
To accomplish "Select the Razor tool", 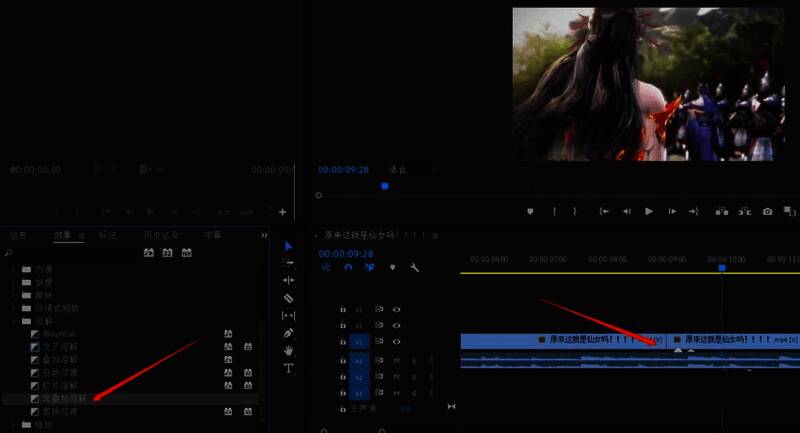I will 289,298.
